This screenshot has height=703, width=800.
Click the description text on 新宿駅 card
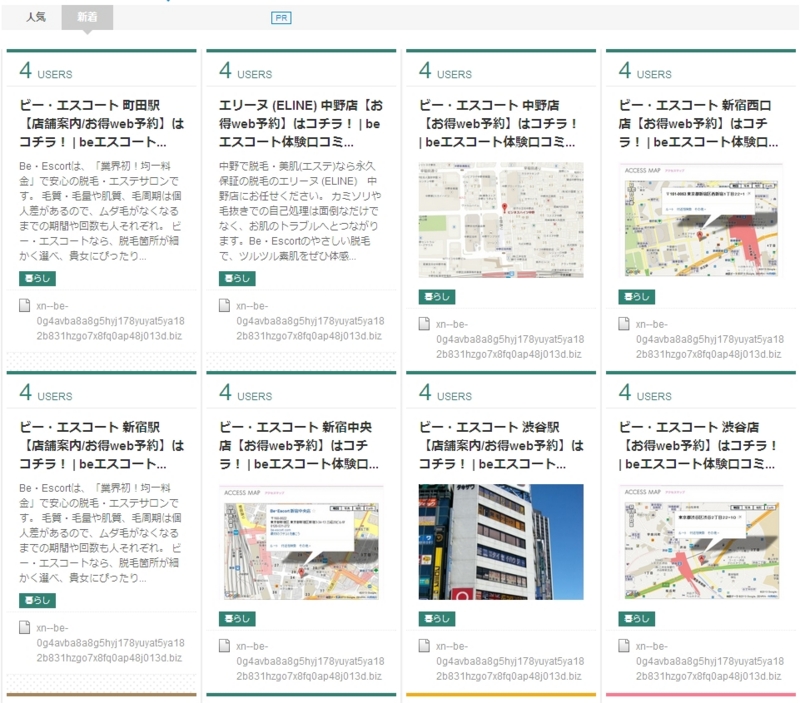click(100, 533)
